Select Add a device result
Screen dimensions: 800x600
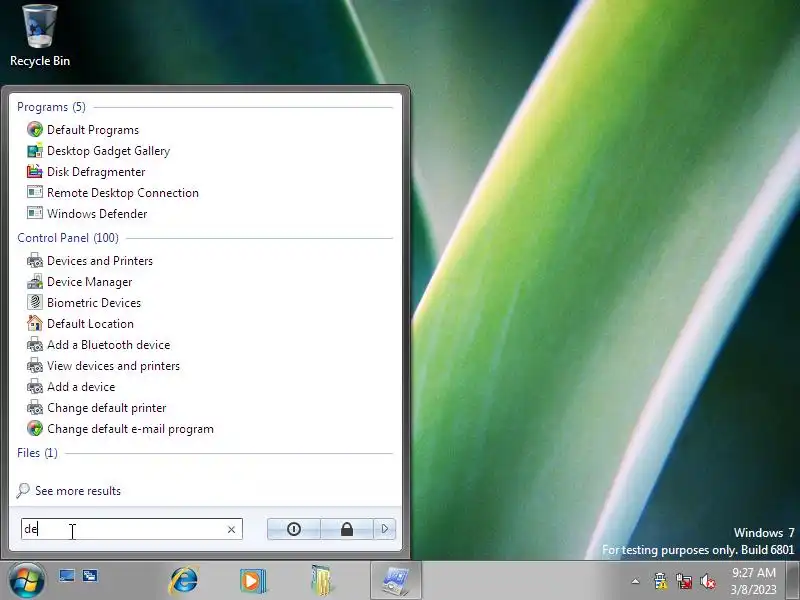click(81, 386)
